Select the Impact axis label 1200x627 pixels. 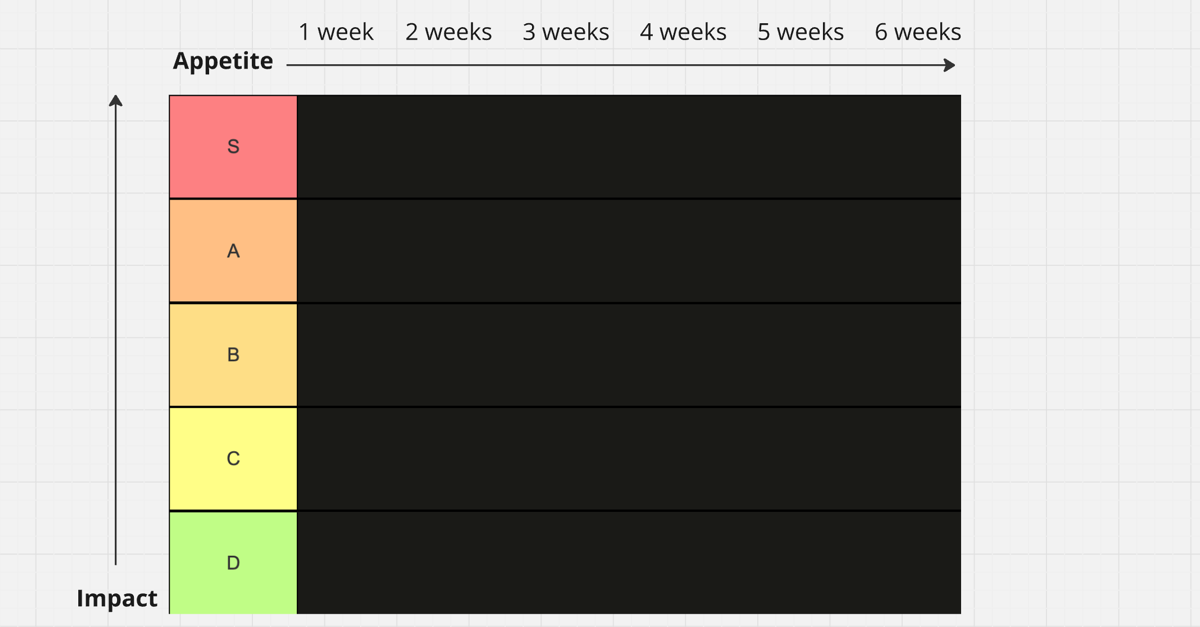117,599
